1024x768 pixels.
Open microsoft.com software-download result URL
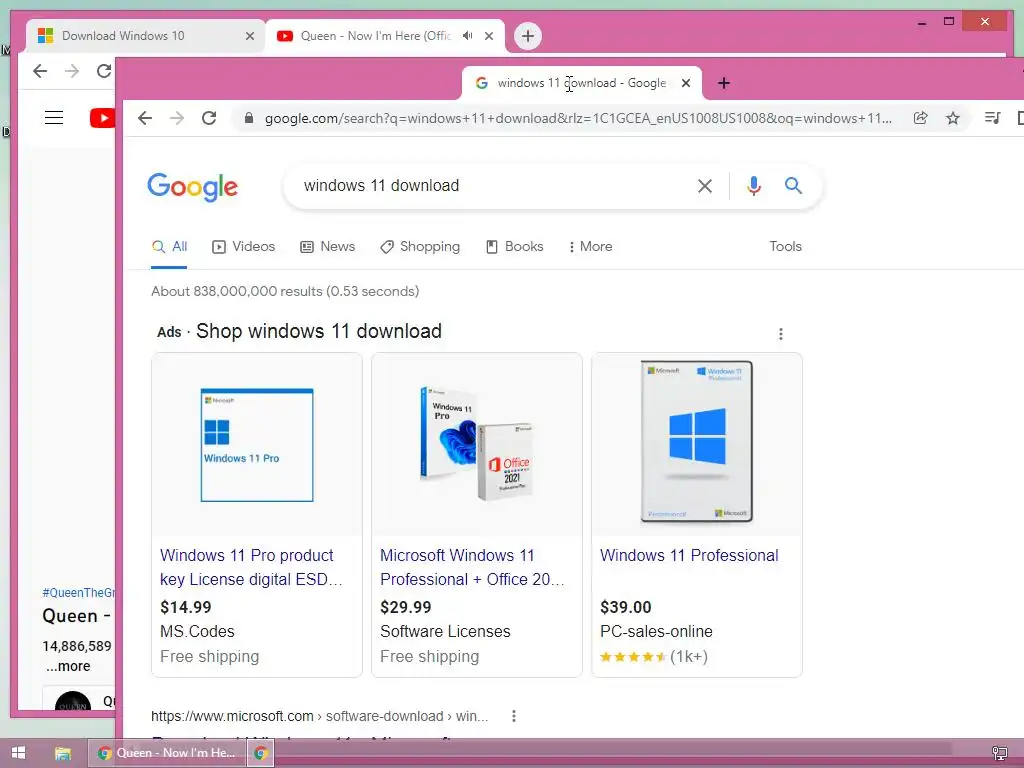[x=319, y=716]
